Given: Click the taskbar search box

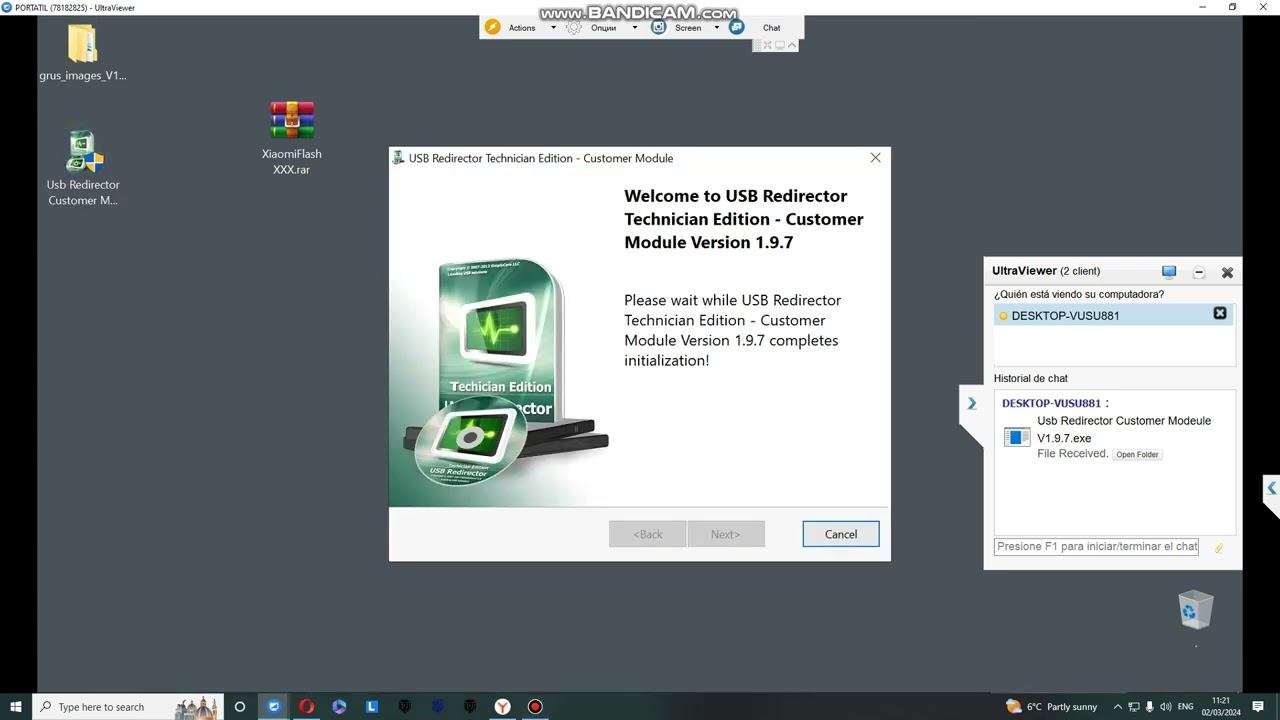Looking at the screenshot, I should 128,707.
